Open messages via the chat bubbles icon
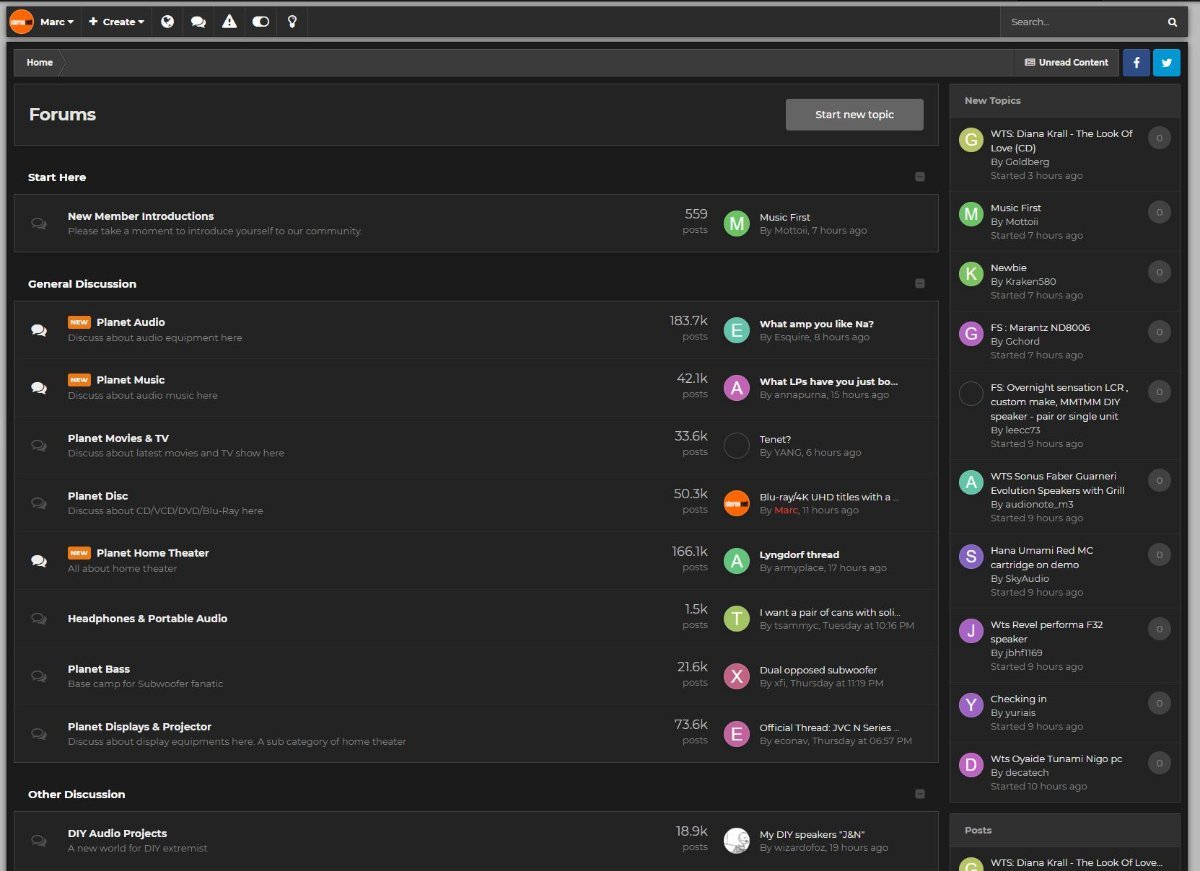Image resolution: width=1200 pixels, height=871 pixels. (198, 21)
